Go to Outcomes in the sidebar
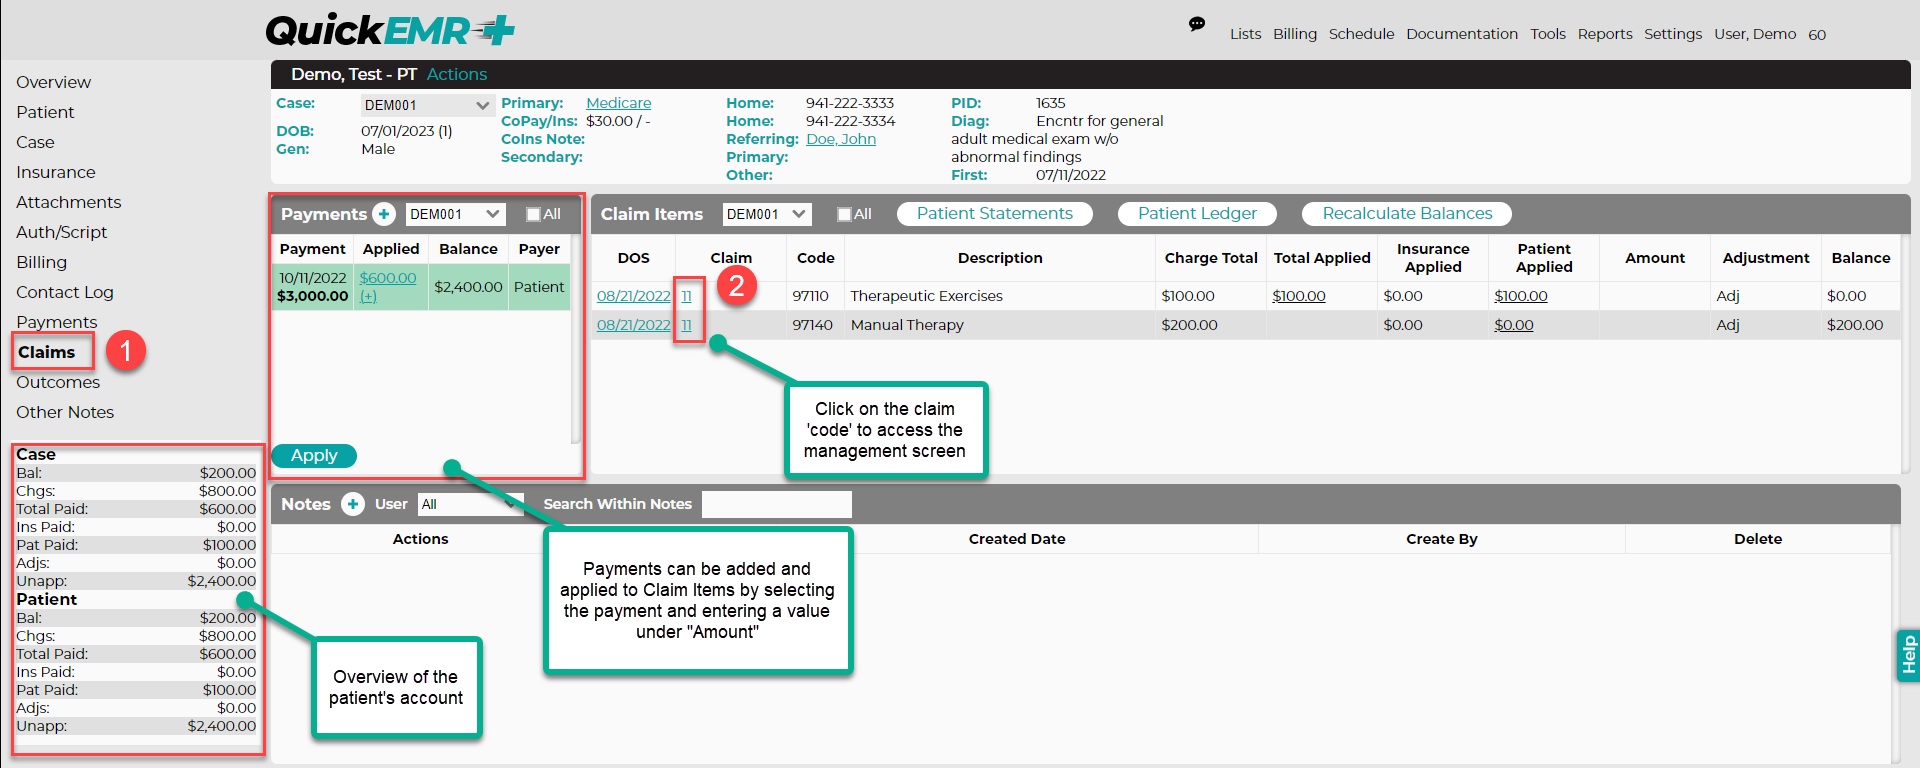Image resolution: width=1920 pixels, height=768 pixels. pyautogui.click(x=58, y=382)
